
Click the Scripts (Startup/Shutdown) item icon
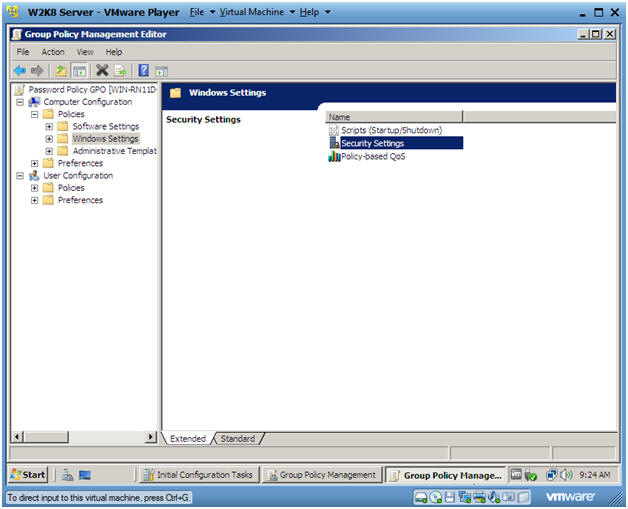[x=334, y=130]
